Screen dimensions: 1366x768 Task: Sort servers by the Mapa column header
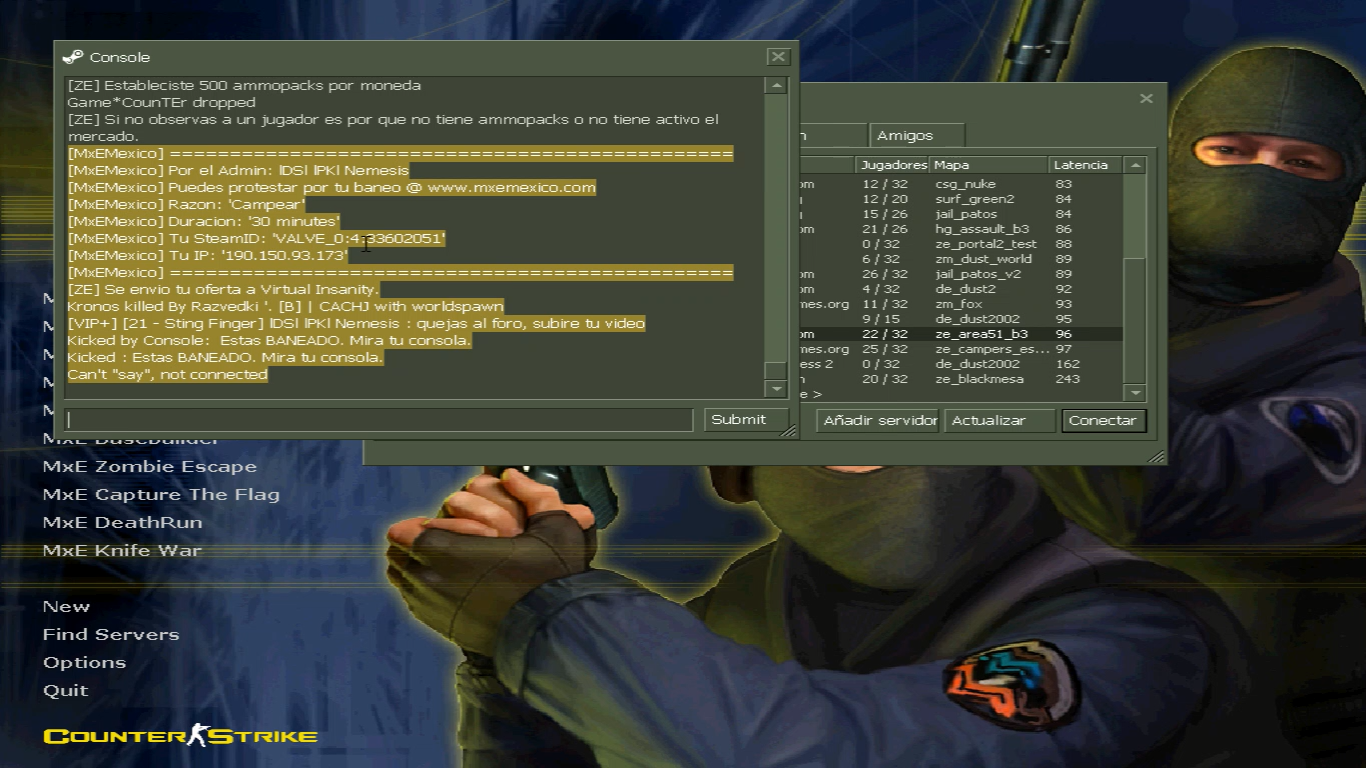pyautogui.click(x=989, y=165)
